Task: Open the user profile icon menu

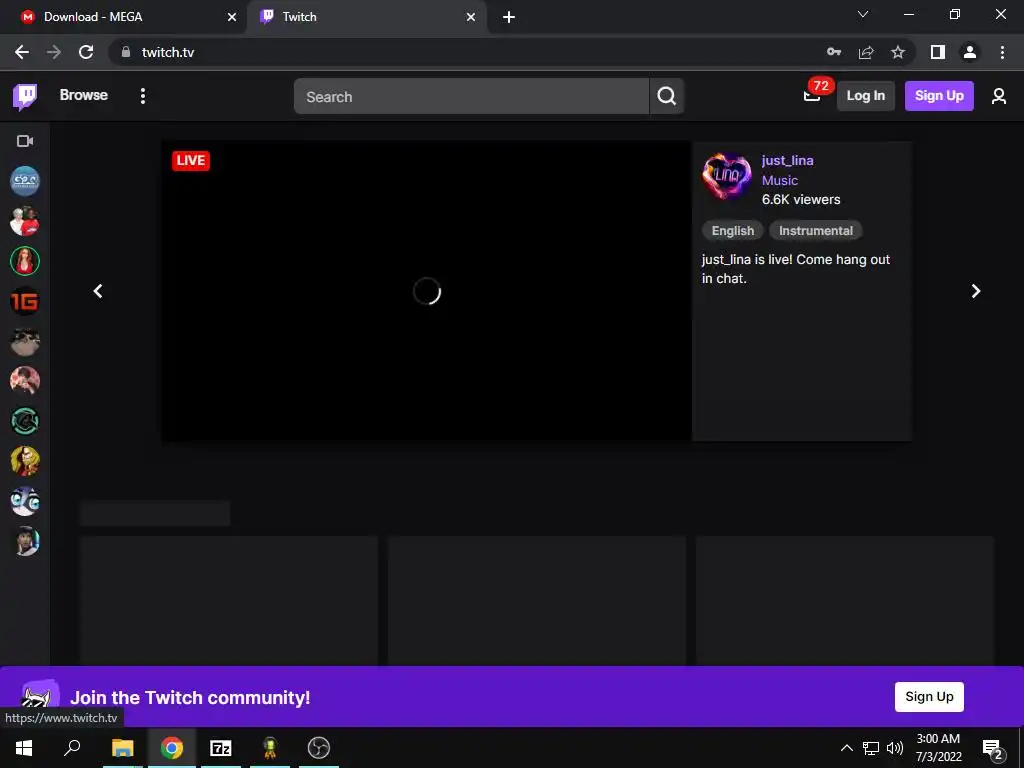Action: [x=999, y=96]
